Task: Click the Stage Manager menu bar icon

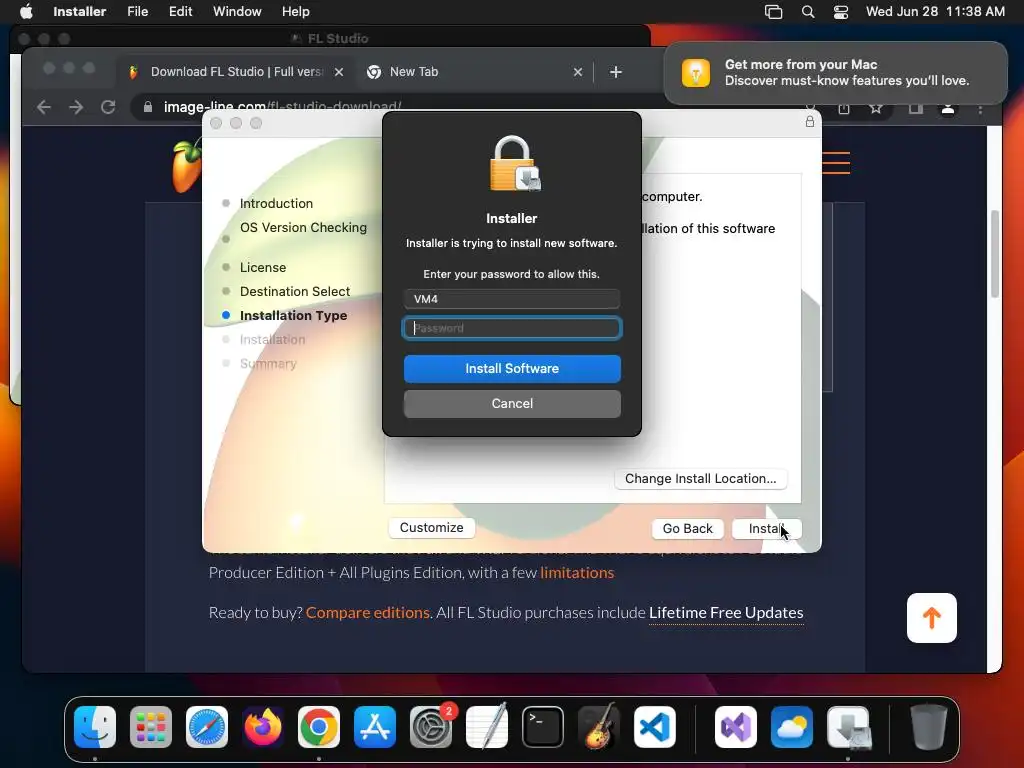Action: (773, 12)
